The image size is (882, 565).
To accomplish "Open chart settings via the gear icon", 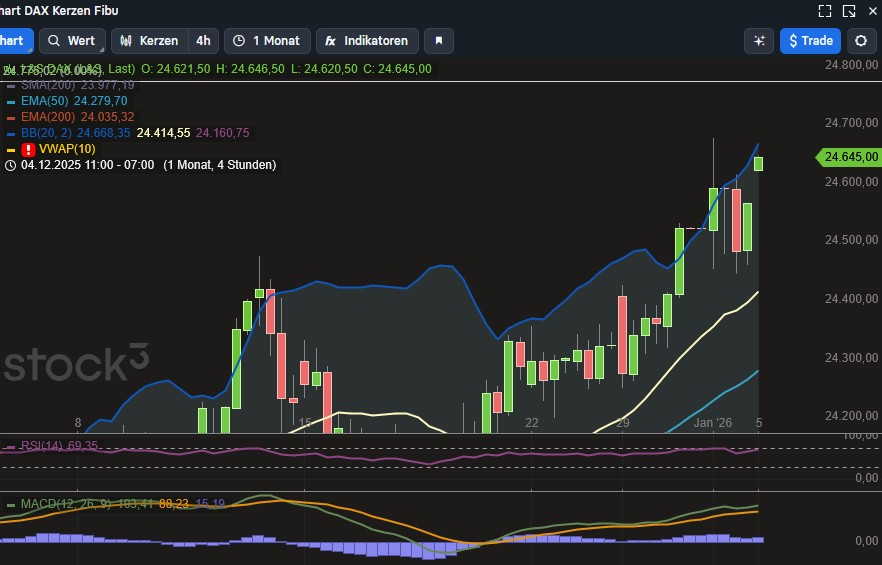I will click(x=861, y=41).
